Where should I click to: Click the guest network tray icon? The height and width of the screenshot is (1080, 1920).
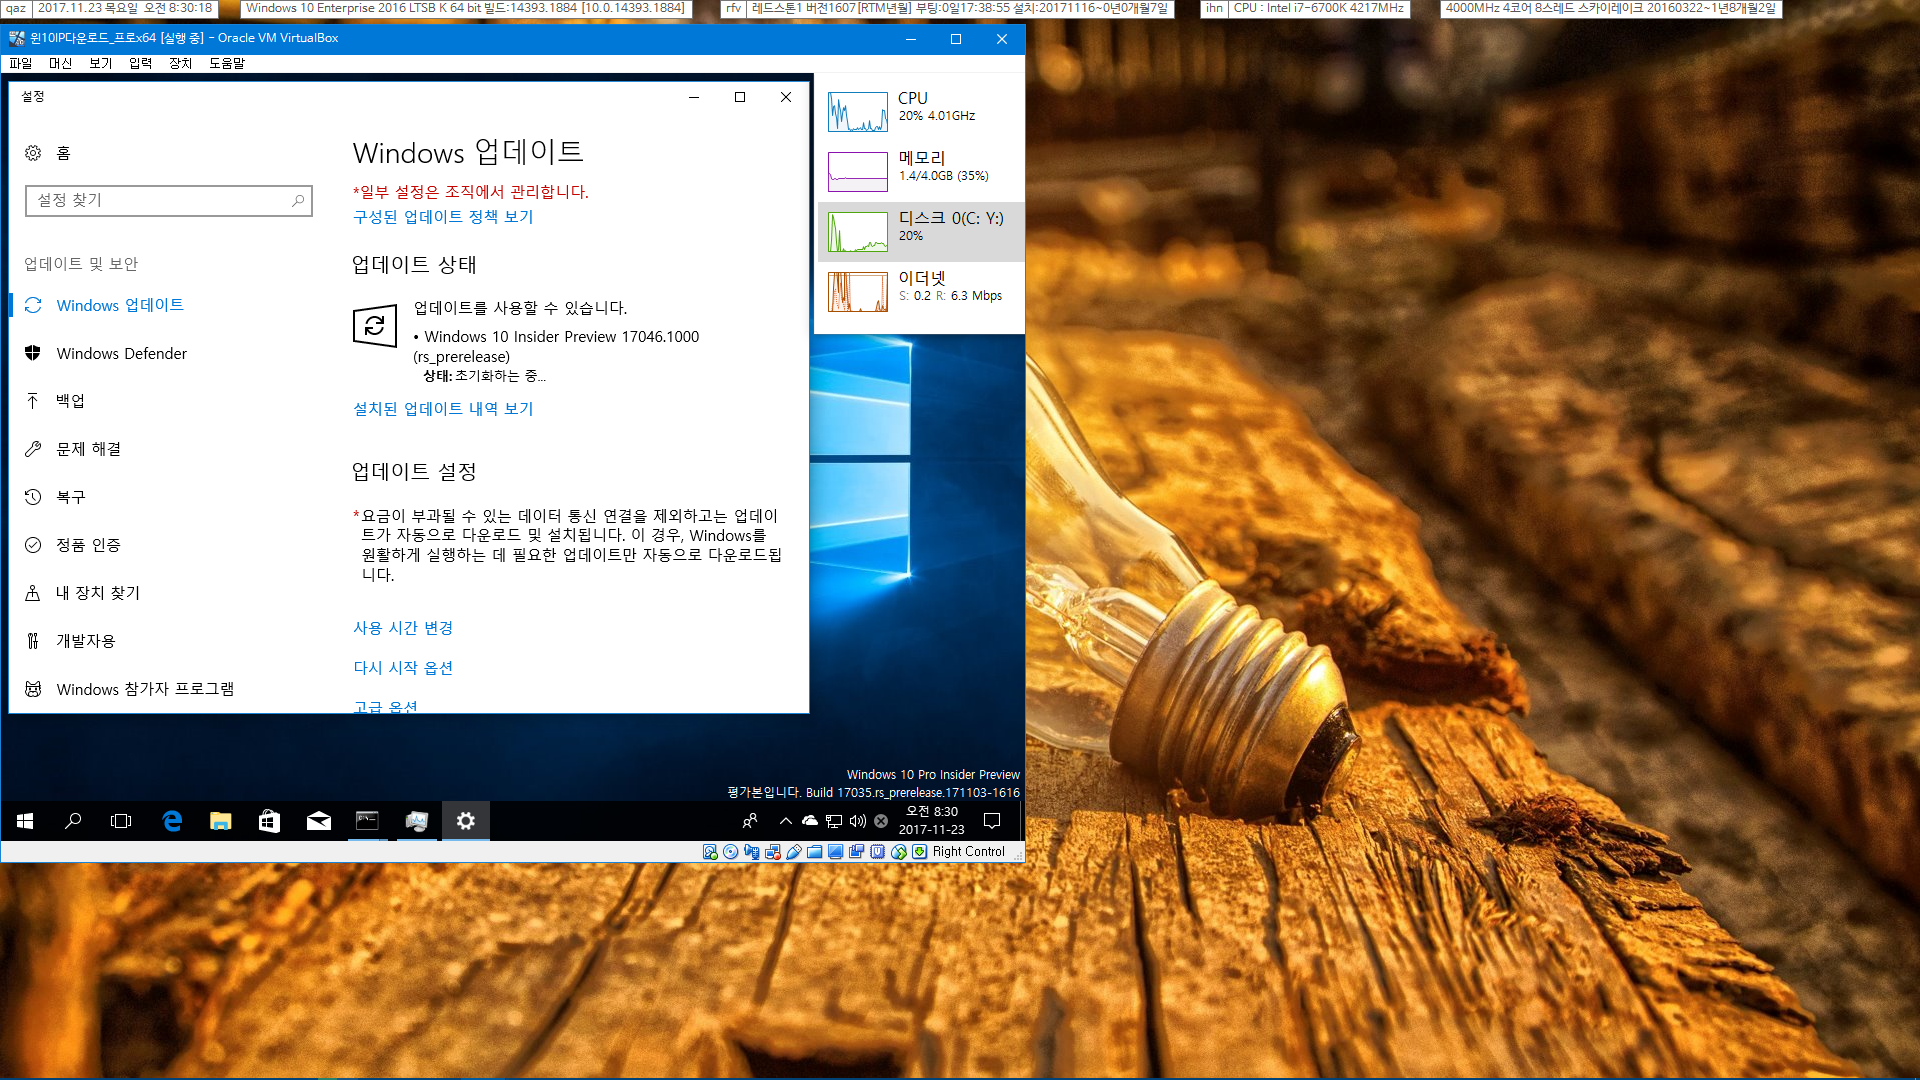click(834, 821)
